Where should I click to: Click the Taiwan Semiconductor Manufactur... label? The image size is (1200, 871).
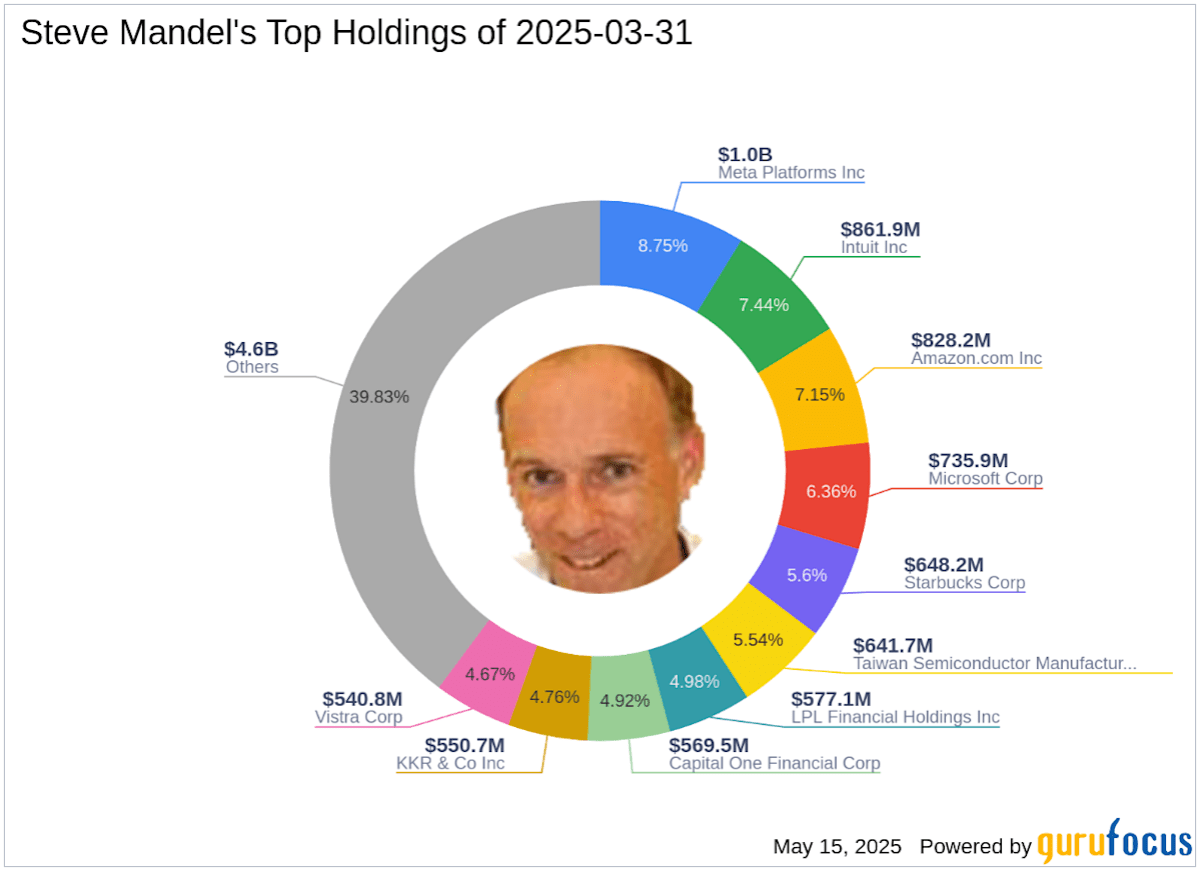995,662
